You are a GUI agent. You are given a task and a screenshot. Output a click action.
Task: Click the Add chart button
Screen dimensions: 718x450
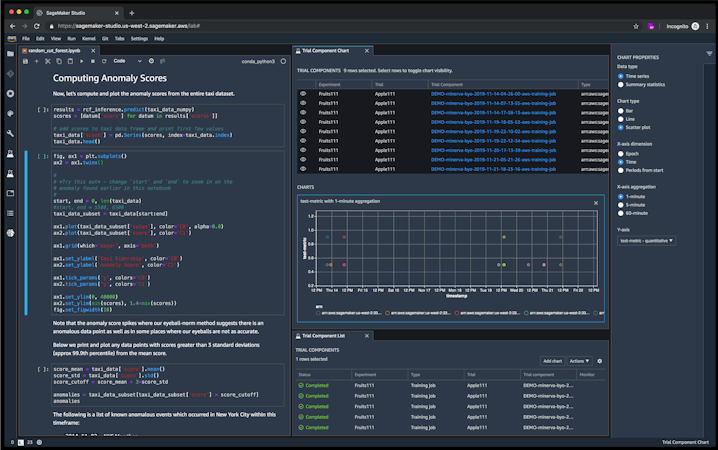[552, 361]
